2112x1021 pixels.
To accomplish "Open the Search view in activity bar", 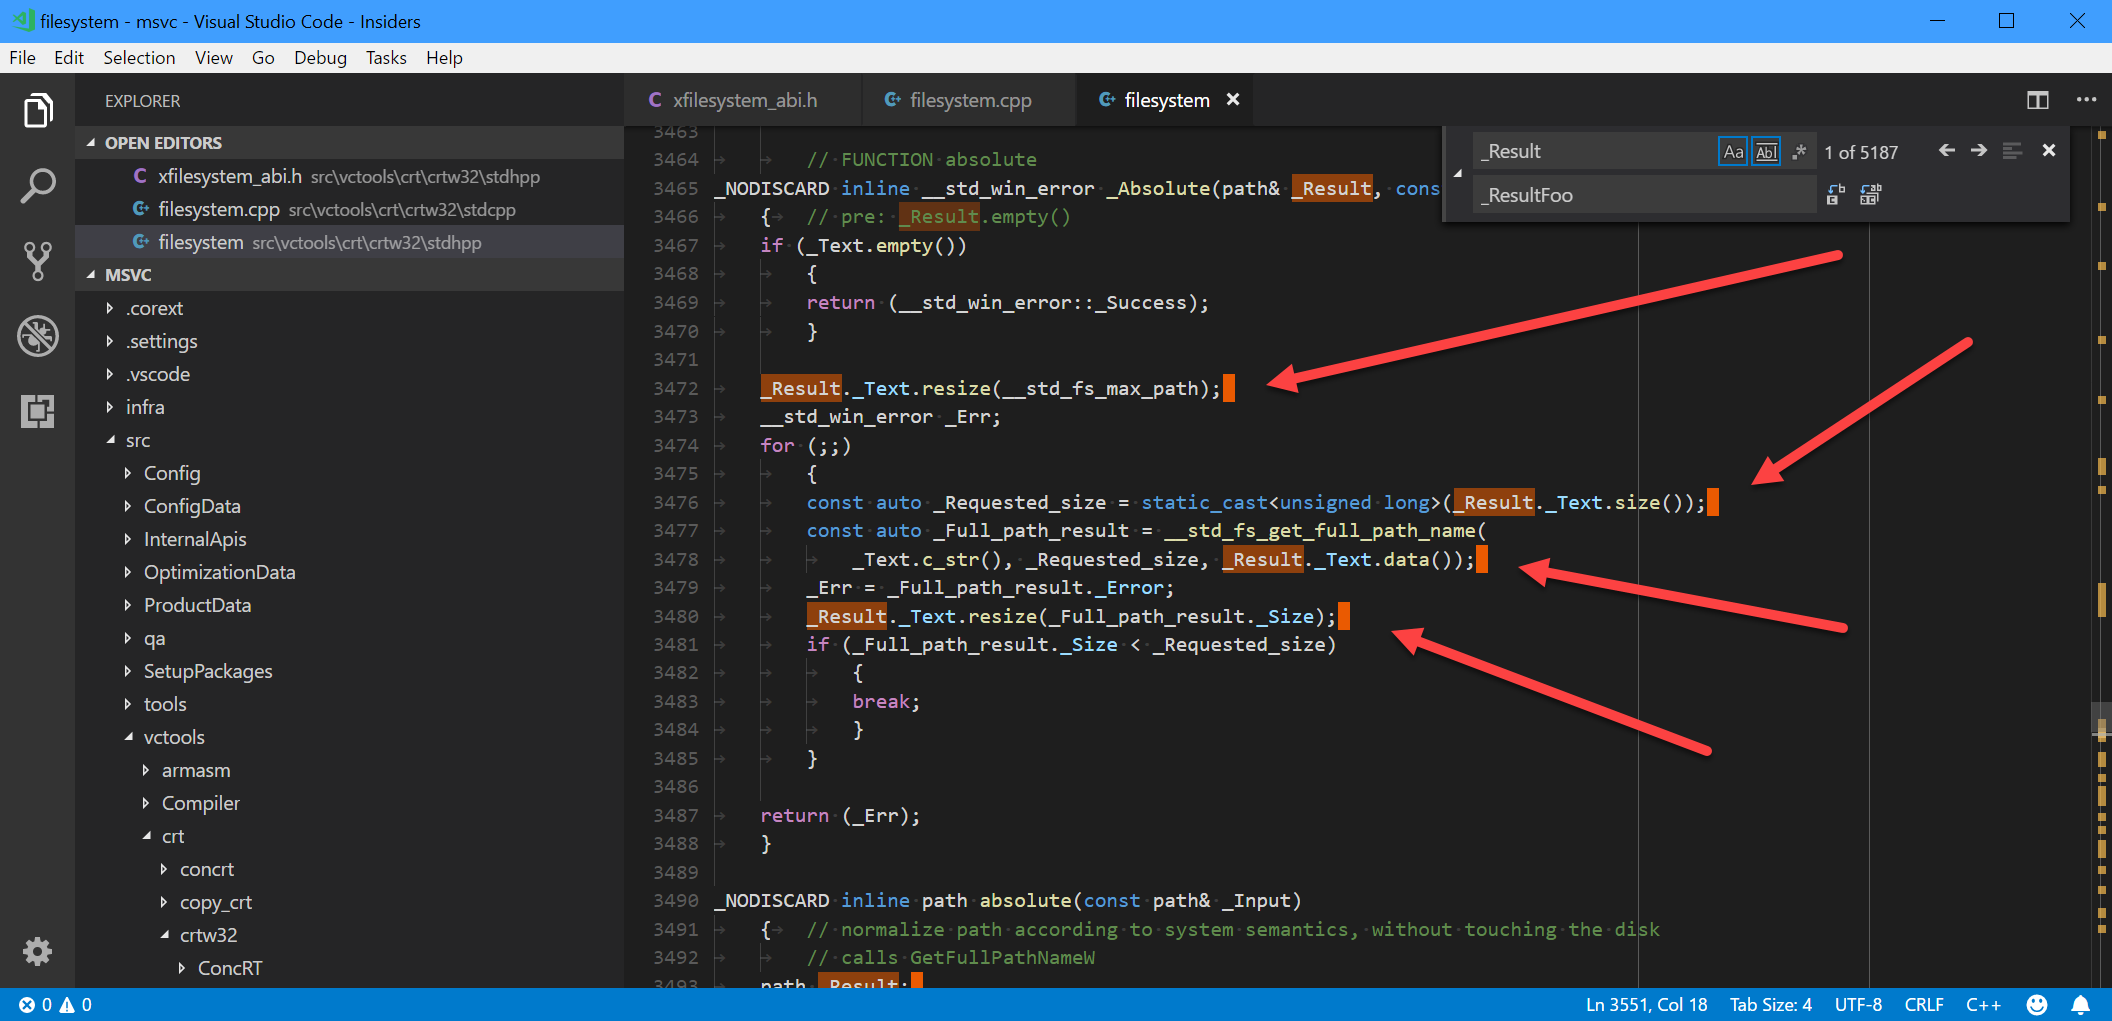I will (x=37, y=186).
